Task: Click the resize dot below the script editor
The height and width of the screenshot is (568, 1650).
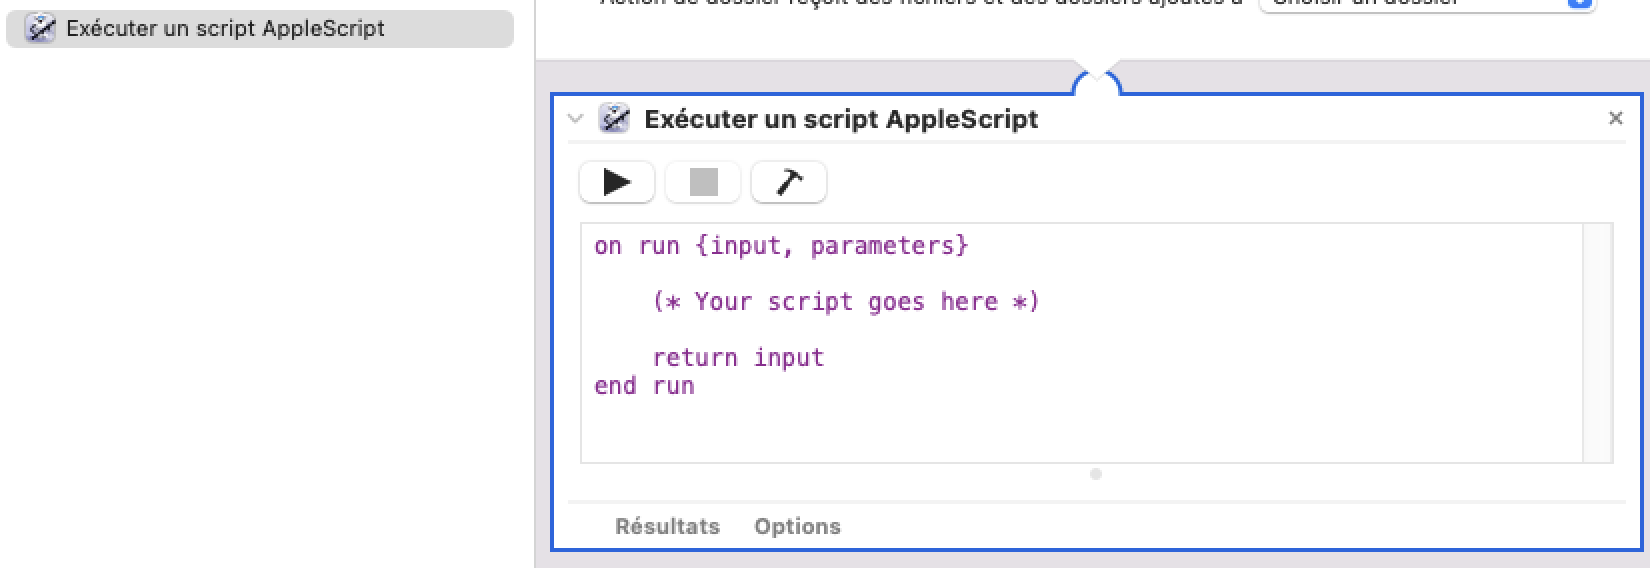Action: [x=1096, y=474]
